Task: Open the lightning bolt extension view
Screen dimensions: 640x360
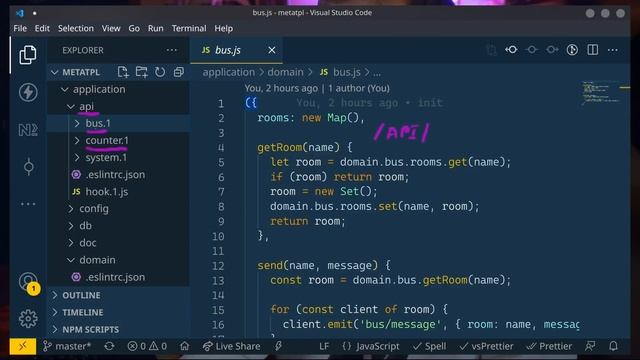Action: (x=28, y=92)
